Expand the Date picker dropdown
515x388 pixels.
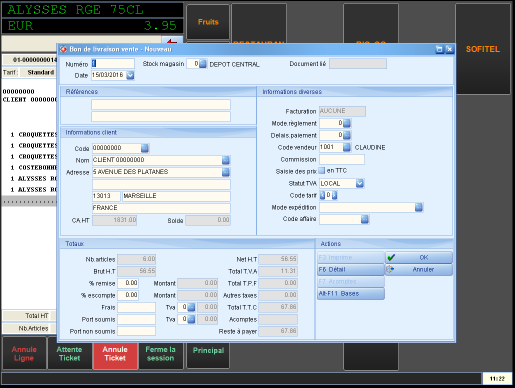(x=130, y=75)
